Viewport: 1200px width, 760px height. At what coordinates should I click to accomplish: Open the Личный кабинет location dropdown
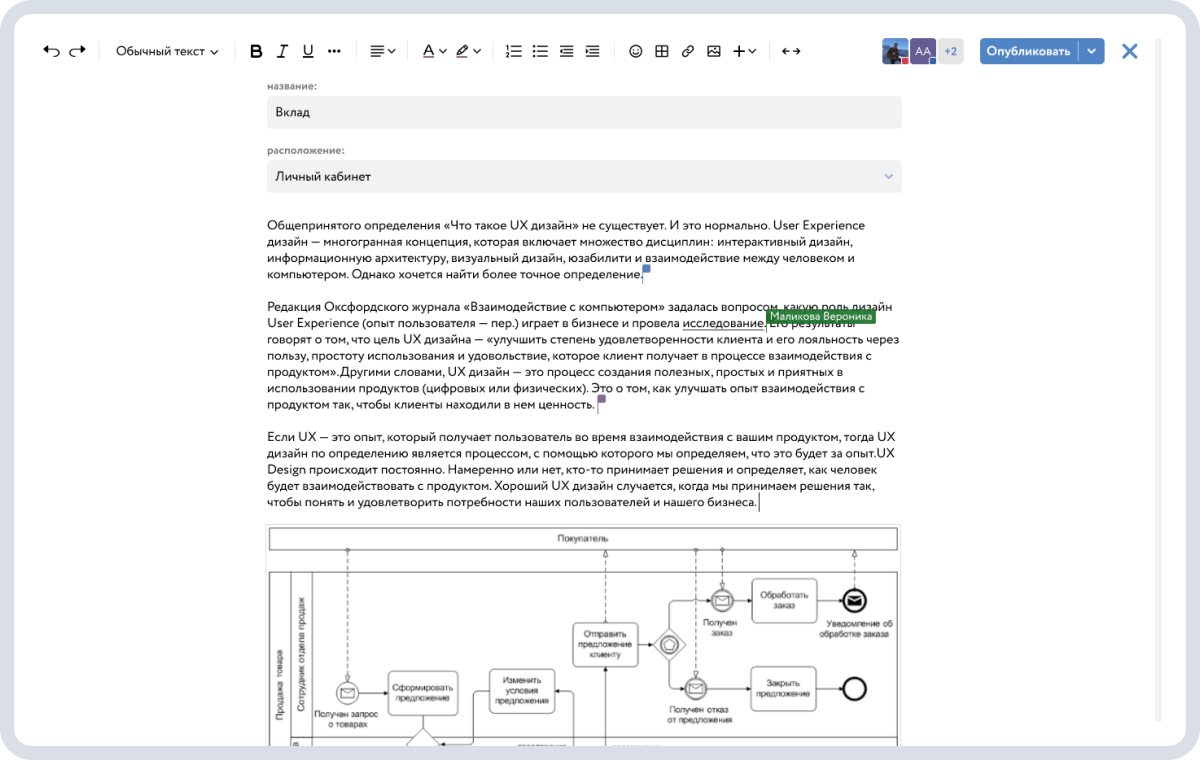pyautogui.click(x=584, y=176)
